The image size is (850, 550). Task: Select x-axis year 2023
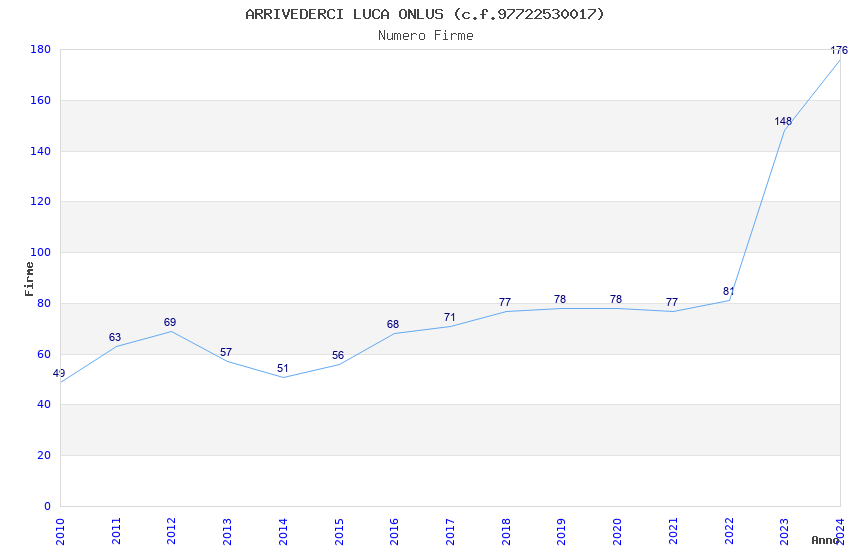coord(784,532)
